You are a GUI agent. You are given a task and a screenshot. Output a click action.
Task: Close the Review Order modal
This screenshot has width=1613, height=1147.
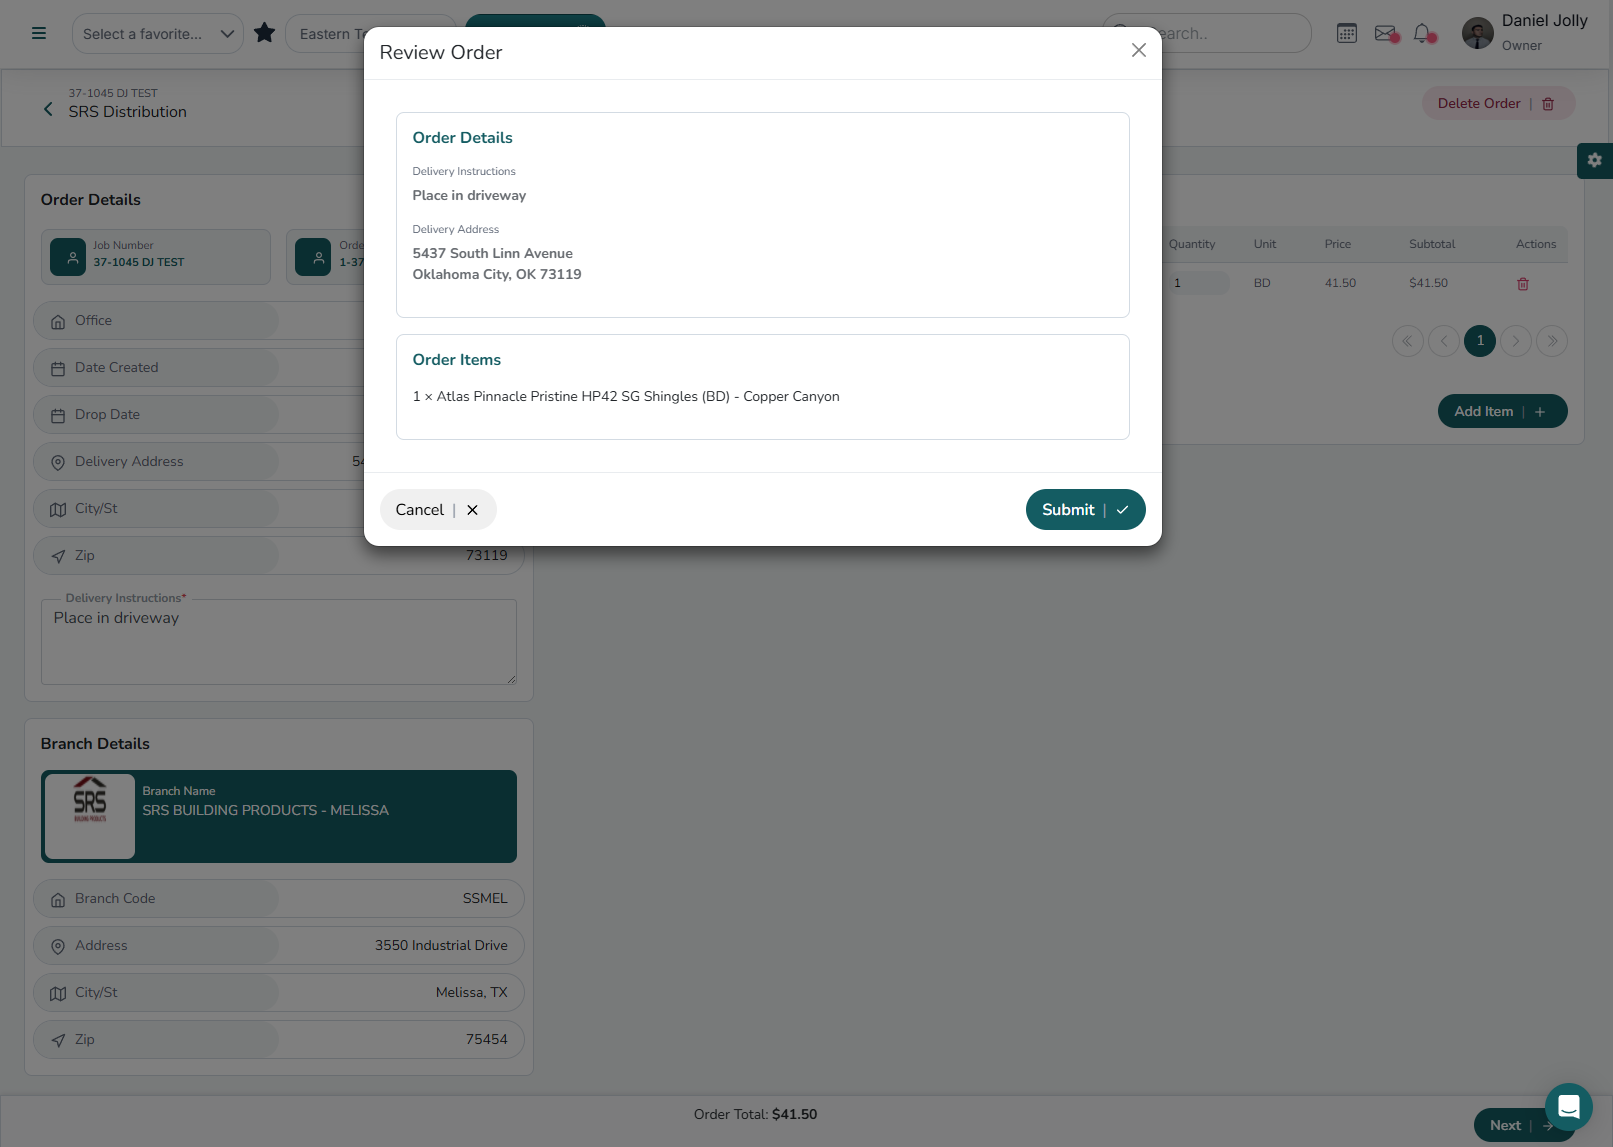point(1138,50)
